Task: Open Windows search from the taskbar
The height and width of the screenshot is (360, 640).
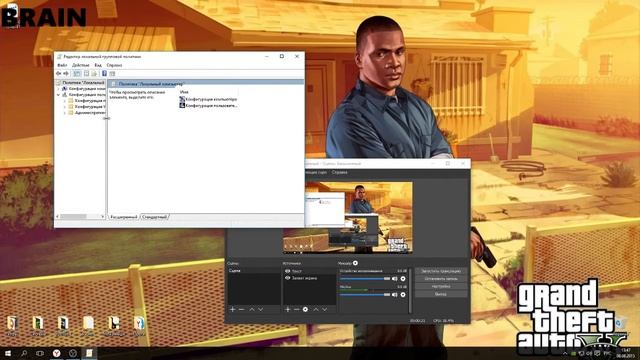Action: [x=24, y=353]
